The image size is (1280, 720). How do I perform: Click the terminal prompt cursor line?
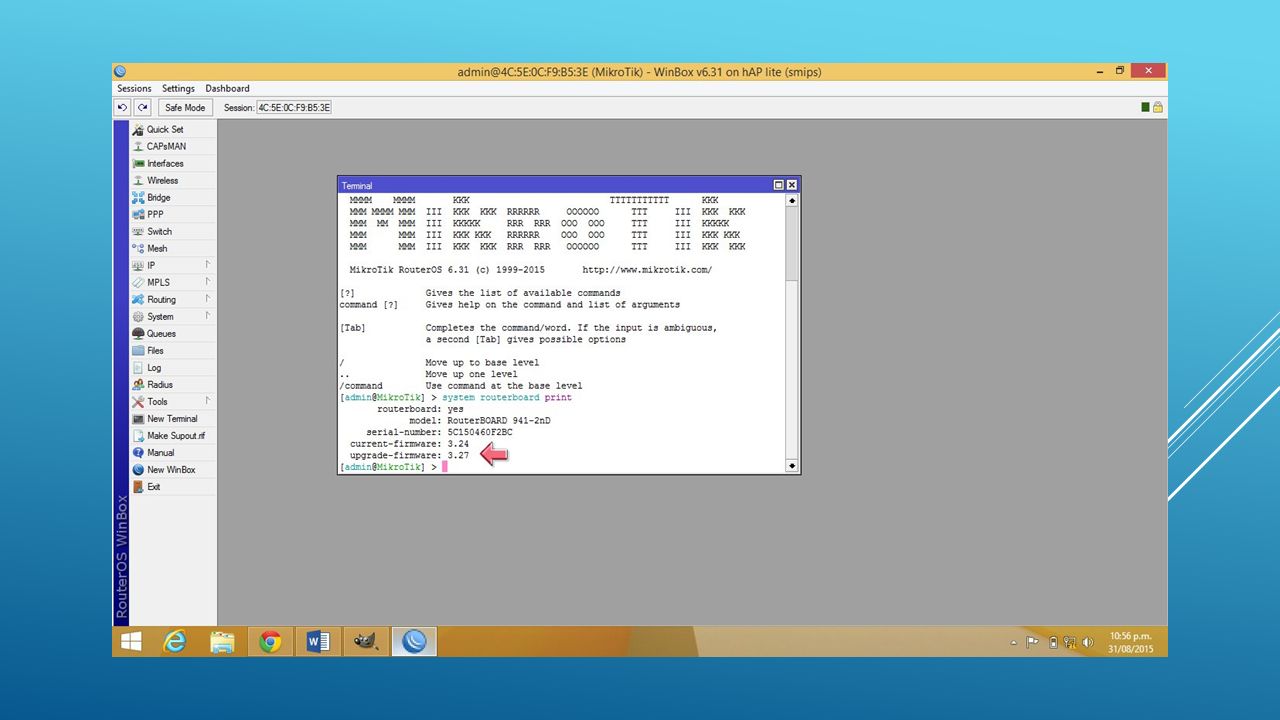click(392, 467)
